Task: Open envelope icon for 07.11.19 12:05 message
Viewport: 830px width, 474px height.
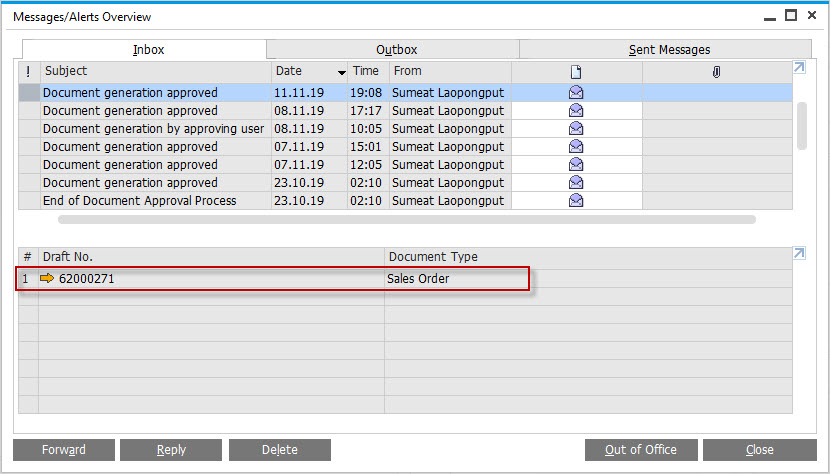Action: (x=576, y=165)
